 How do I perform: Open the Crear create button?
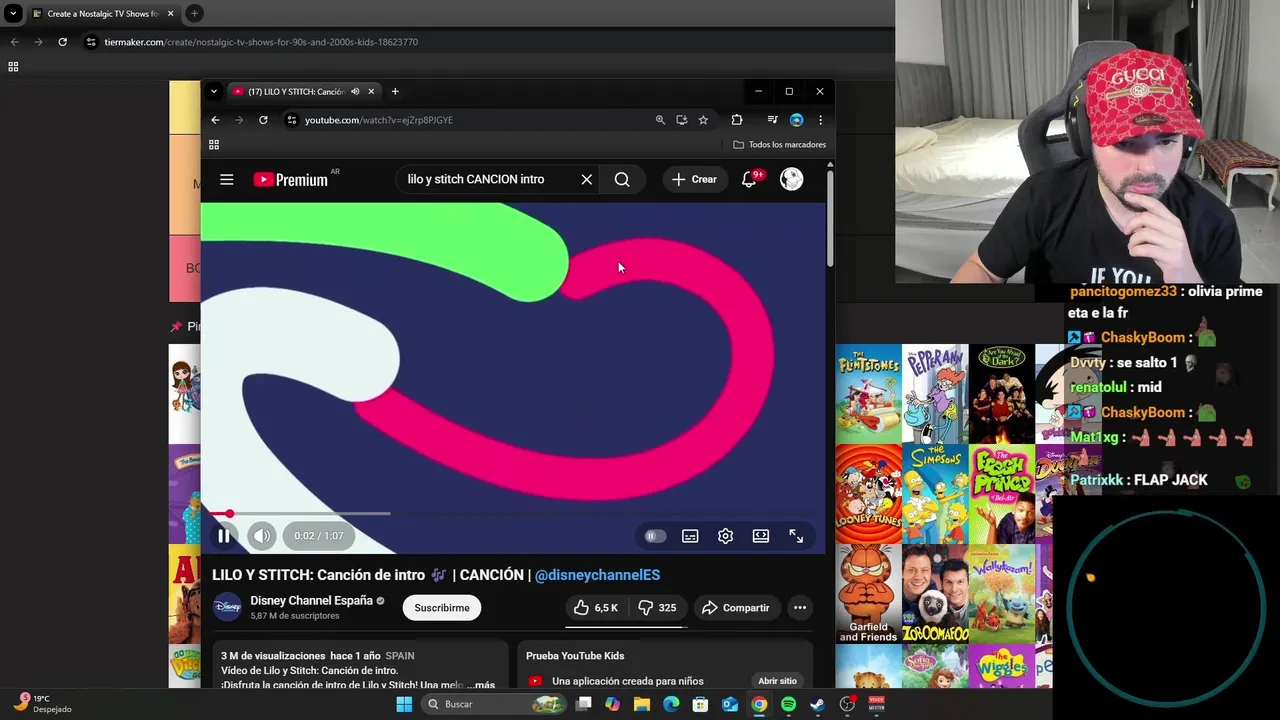(x=694, y=179)
